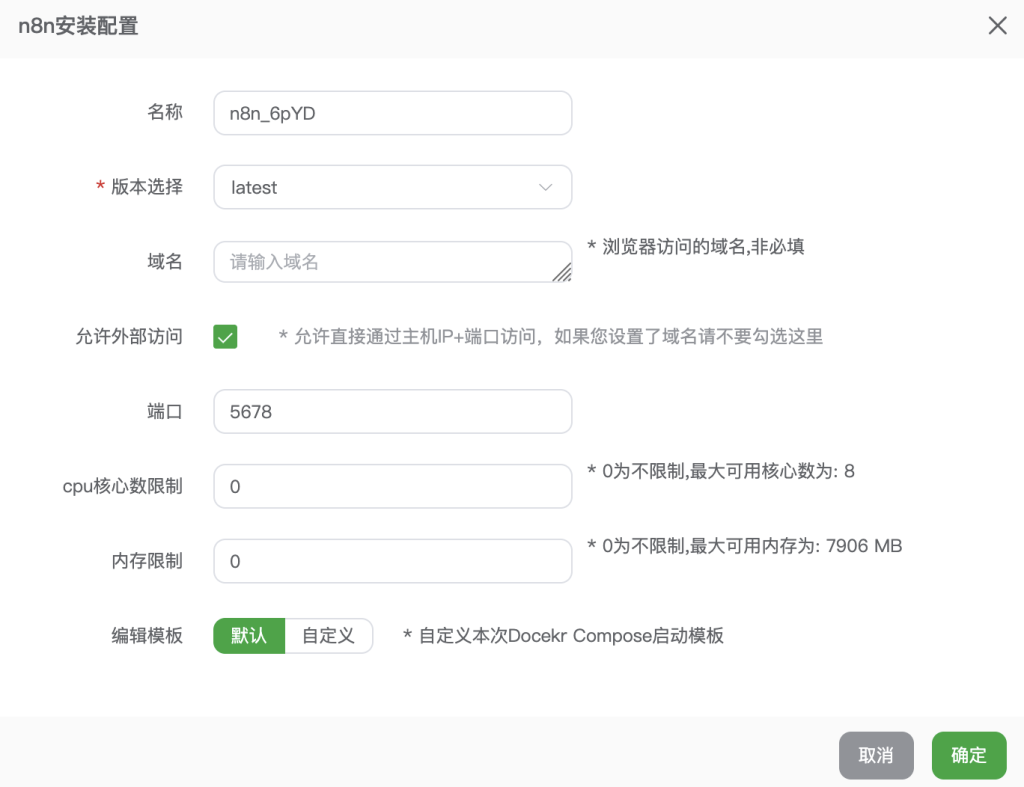Screen dimensions: 1024x787
Task: Switch the template mode to 自定义
Action: [329, 635]
